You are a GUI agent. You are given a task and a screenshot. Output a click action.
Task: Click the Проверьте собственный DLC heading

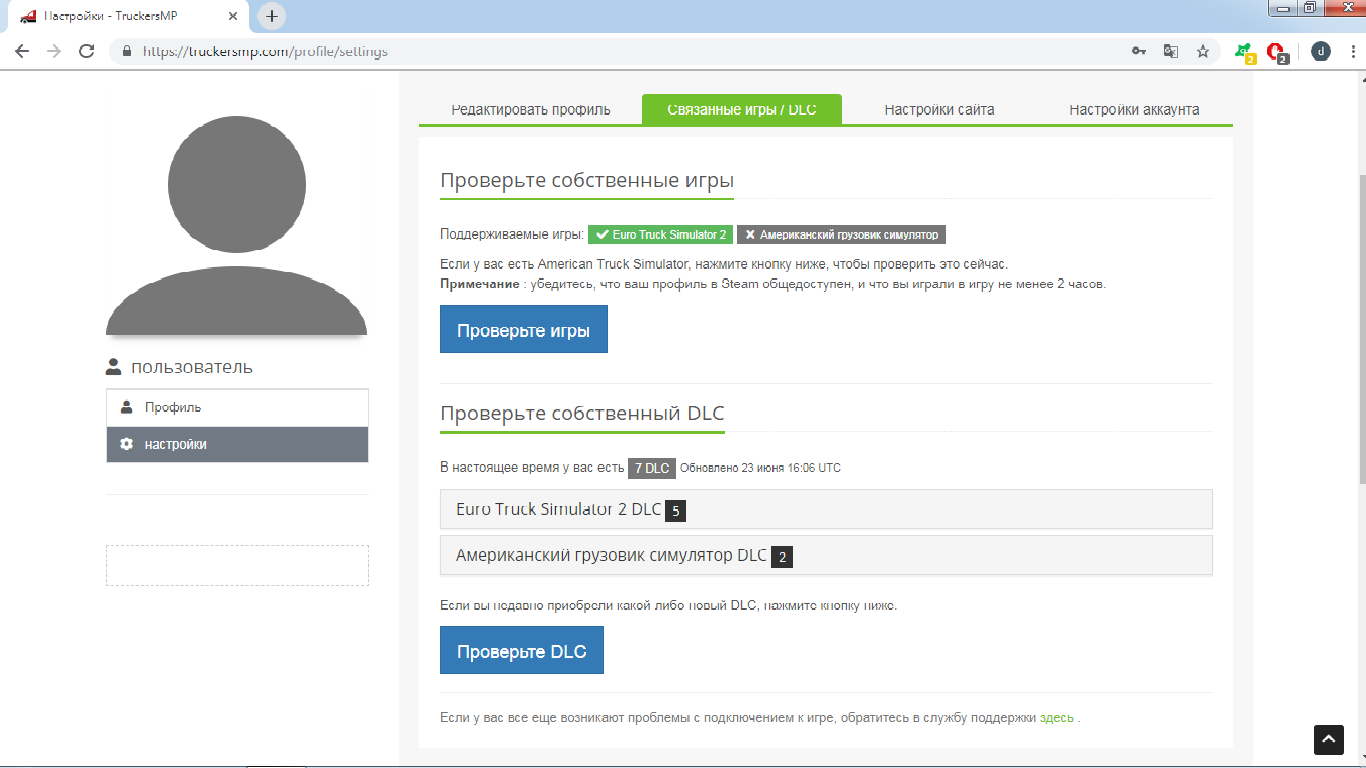[582, 414]
